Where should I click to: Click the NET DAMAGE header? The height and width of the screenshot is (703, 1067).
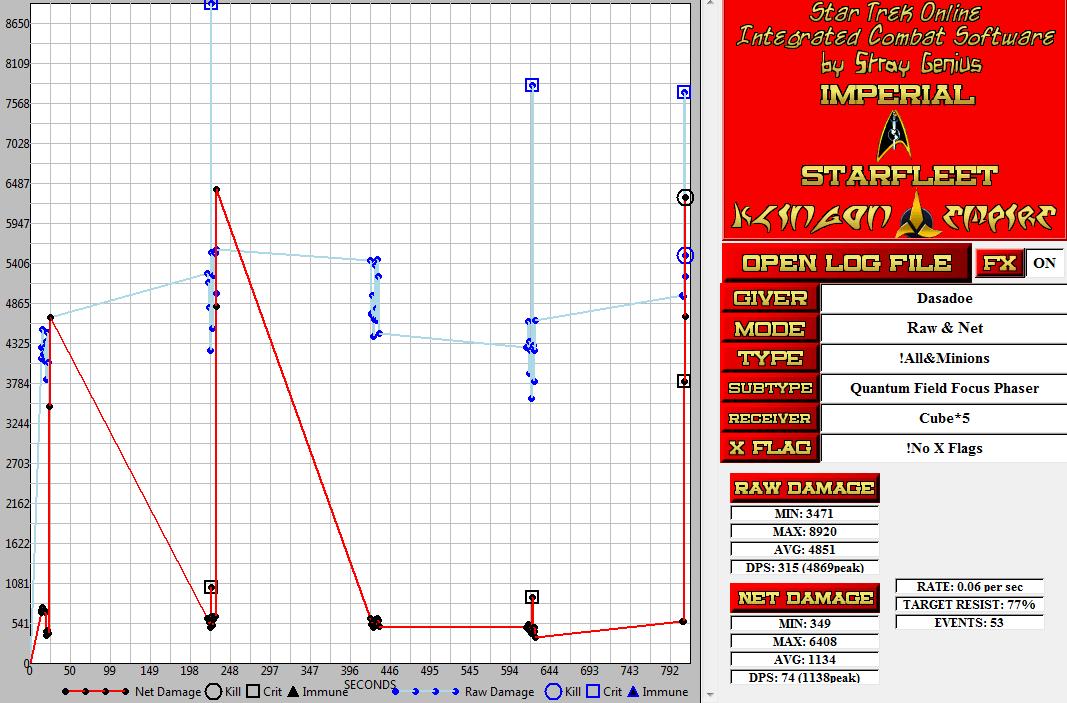coord(804,598)
